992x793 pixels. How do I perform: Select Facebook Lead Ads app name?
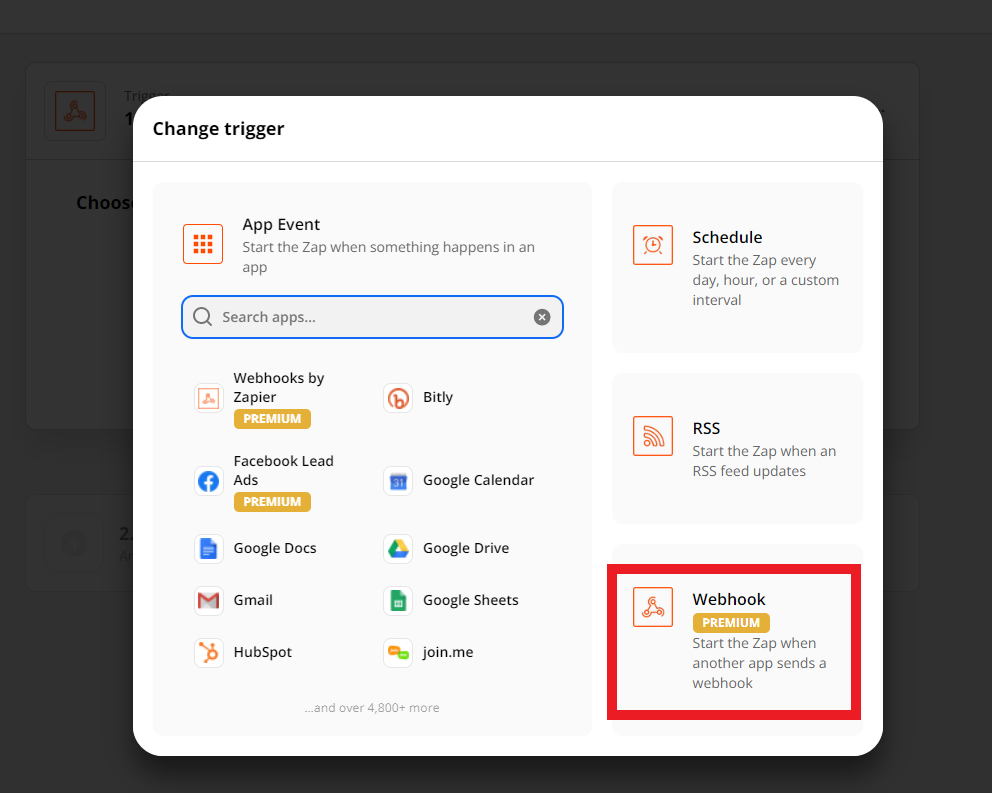pyautogui.click(x=283, y=470)
